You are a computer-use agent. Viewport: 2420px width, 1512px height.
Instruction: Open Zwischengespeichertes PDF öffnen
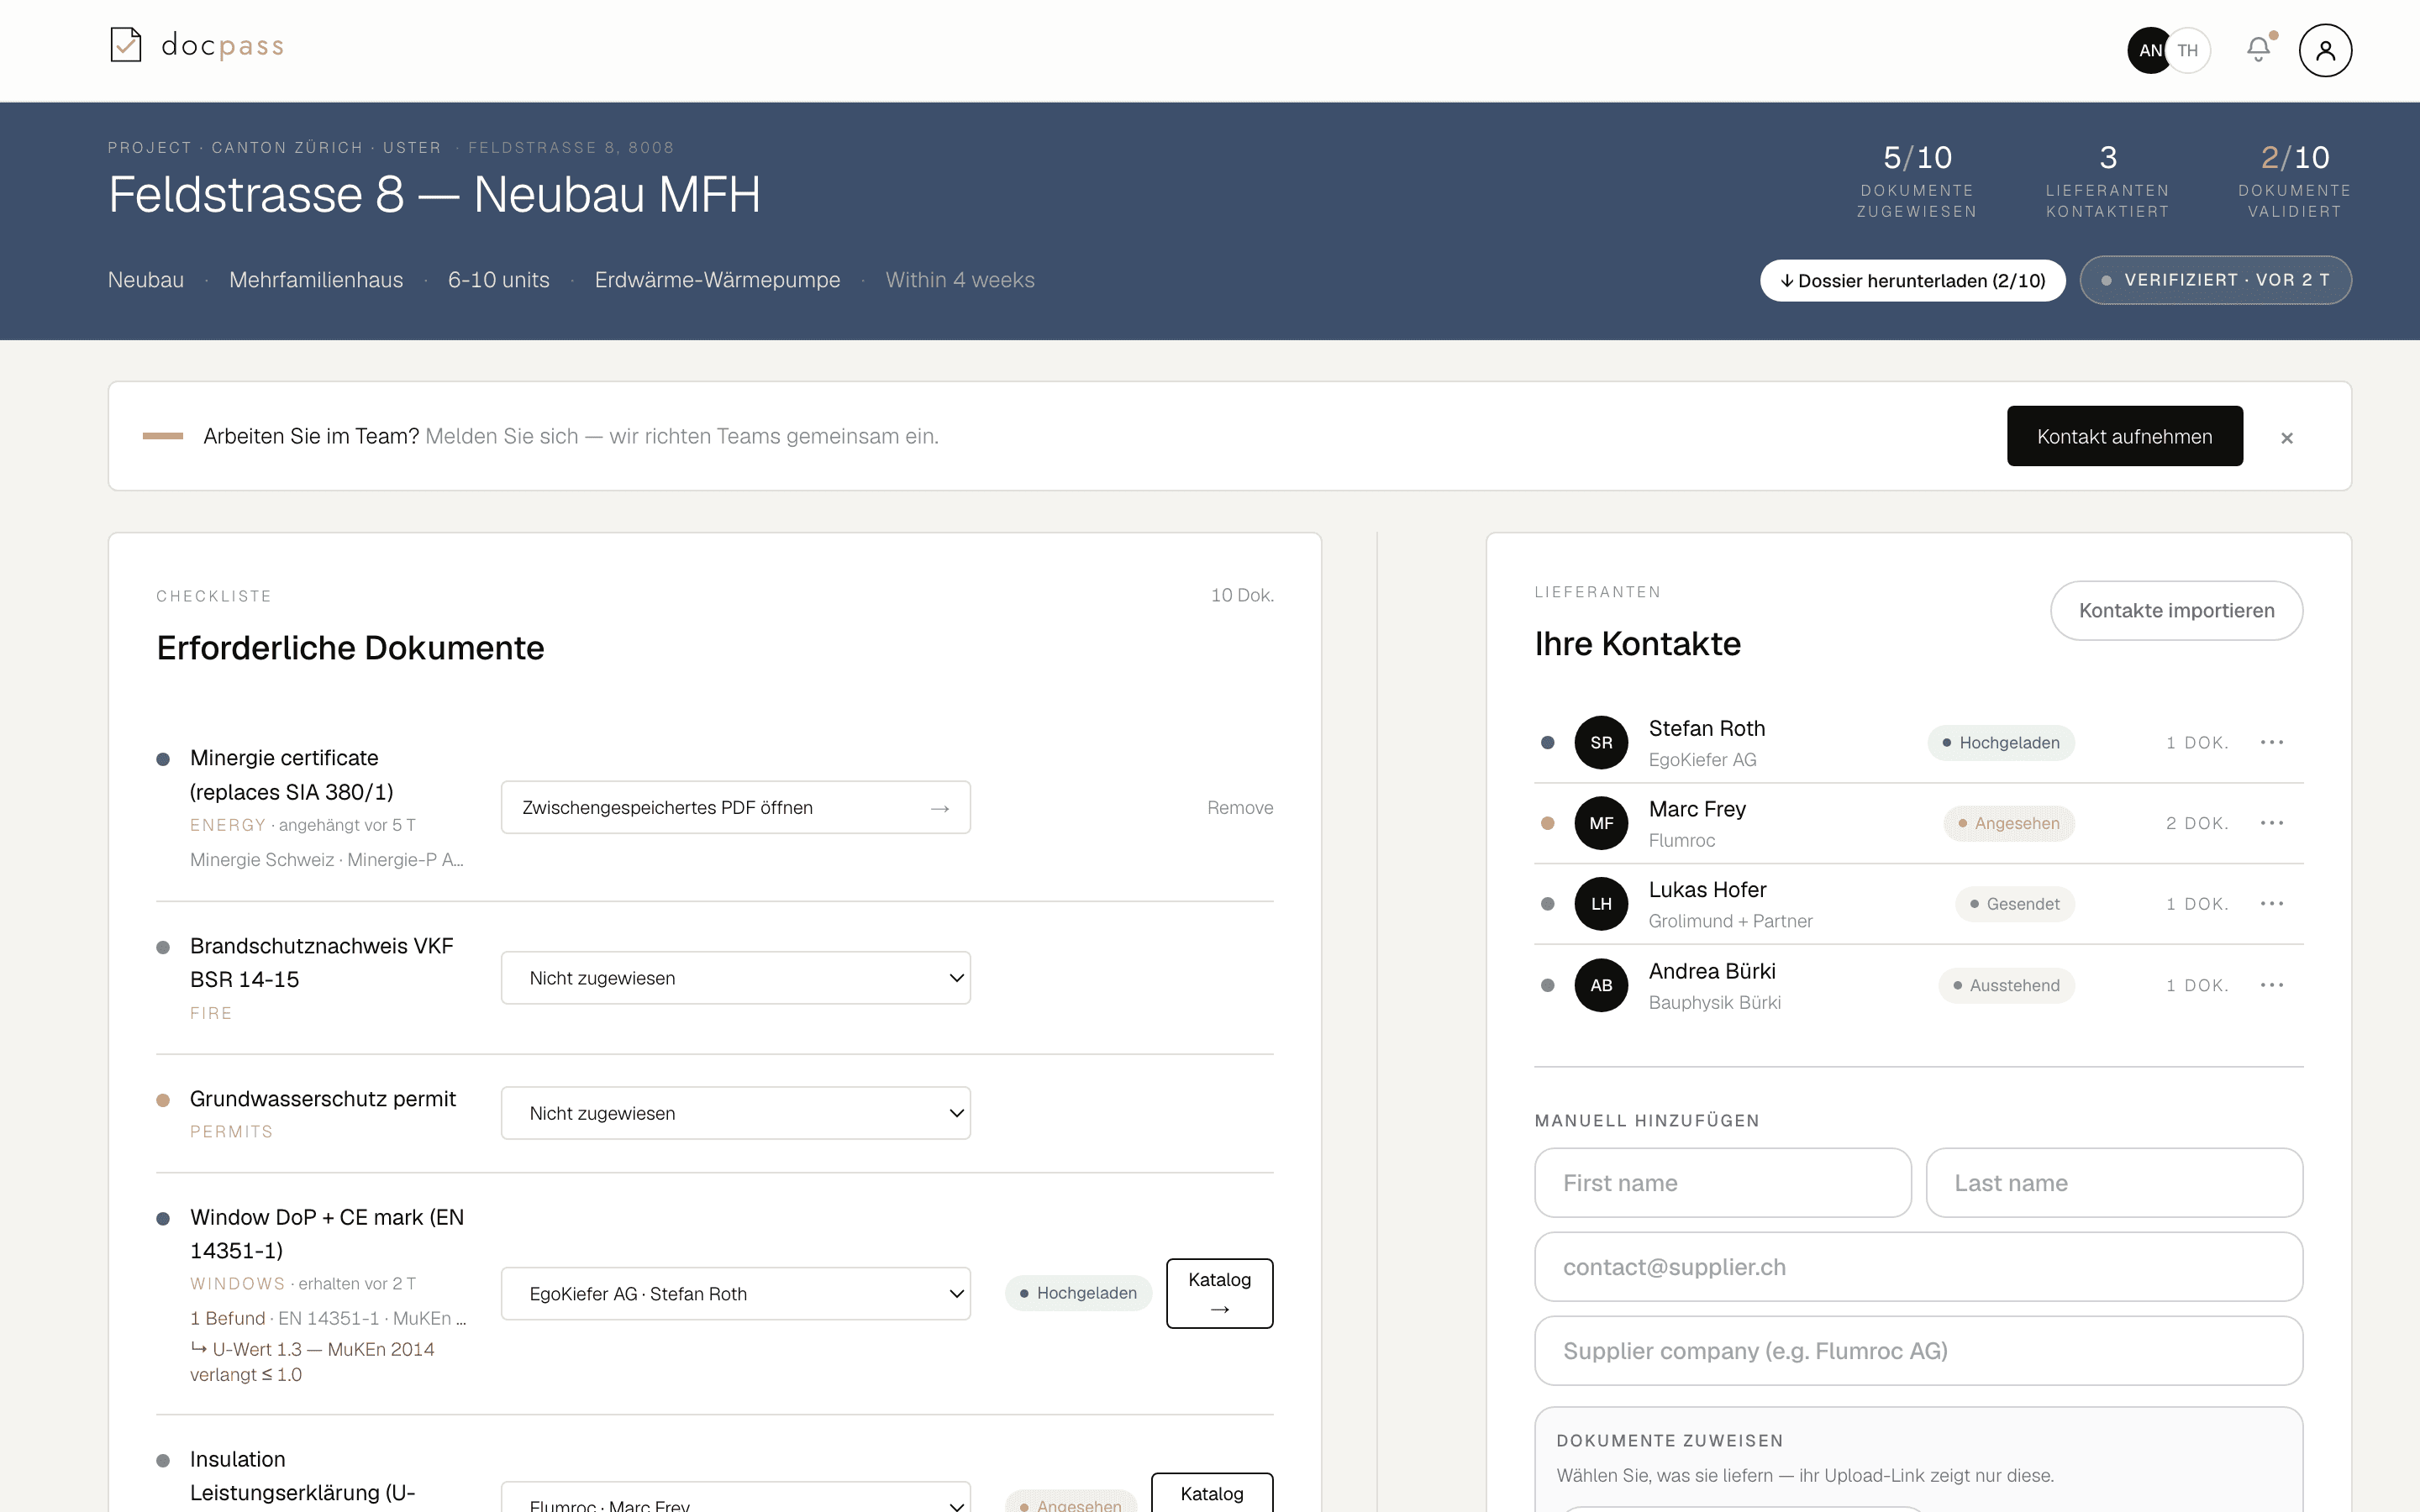point(736,807)
